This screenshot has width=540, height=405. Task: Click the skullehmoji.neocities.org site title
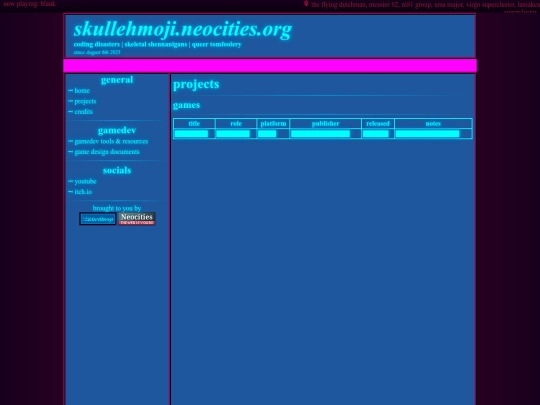[x=183, y=29]
